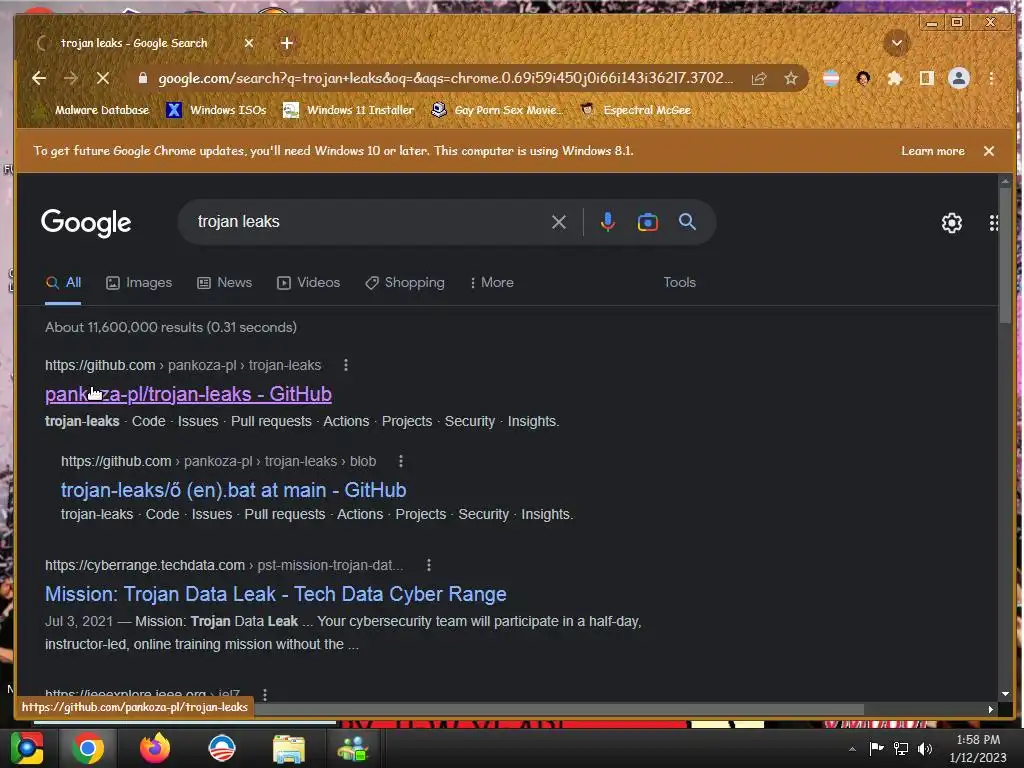Click the taskbar volume speaker icon
Image resolution: width=1024 pixels, height=768 pixels.
(925, 748)
